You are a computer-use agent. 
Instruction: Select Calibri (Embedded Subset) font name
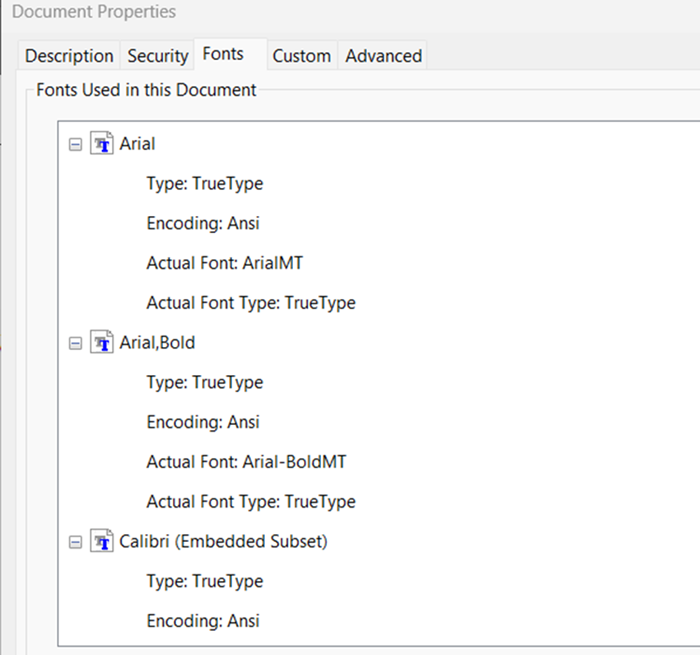[x=223, y=542]
